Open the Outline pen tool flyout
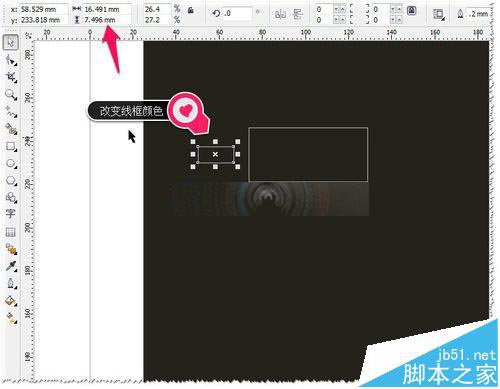500x389 pixels. point(11,283)
